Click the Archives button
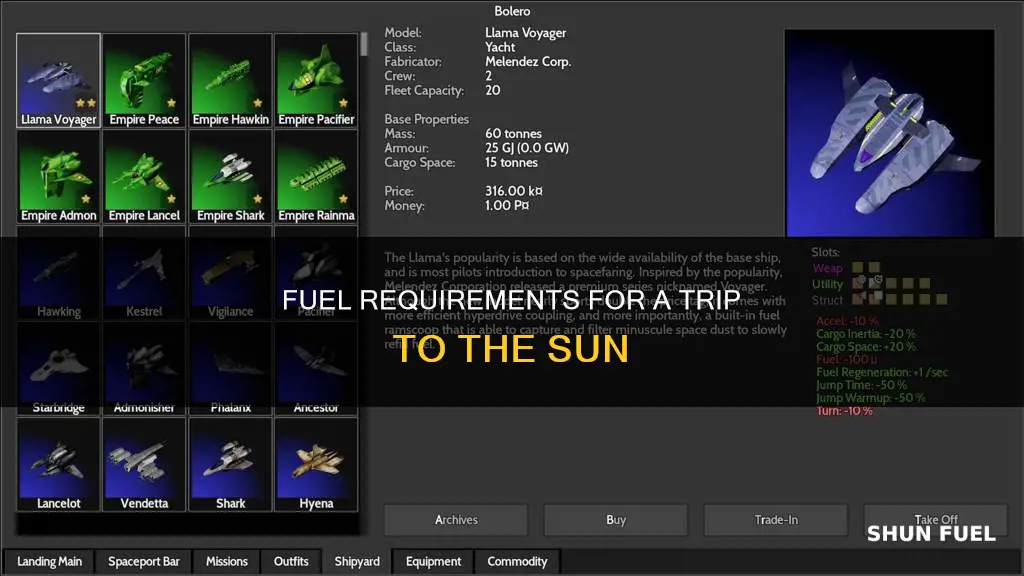Screen dimensions: 1024x576 [456, 520]
